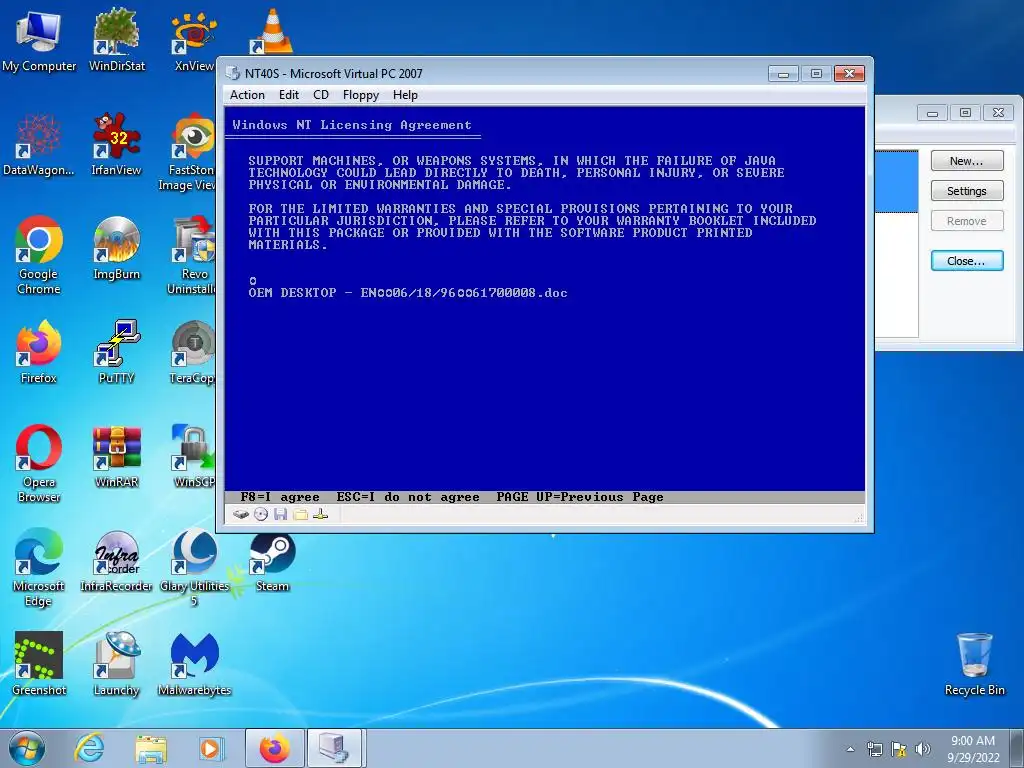
Task: Click Windows Media Player in the taskbar
Action: pos(210,748)
